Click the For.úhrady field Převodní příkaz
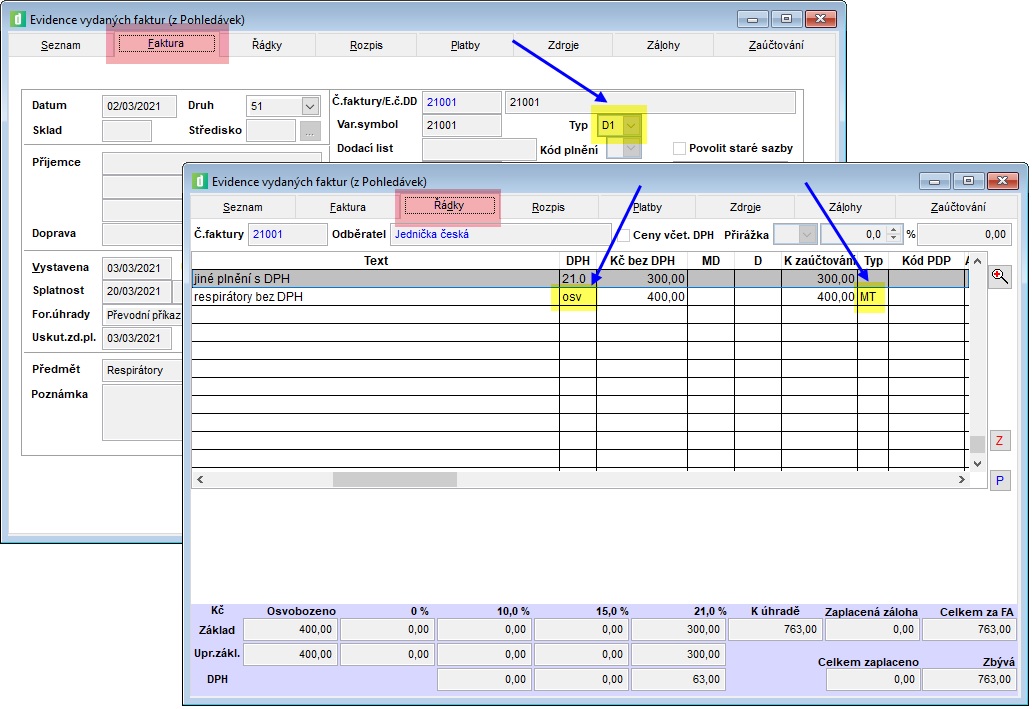Image resolution: width=1032 pixels, height=709 pixels. pos(142,315)
